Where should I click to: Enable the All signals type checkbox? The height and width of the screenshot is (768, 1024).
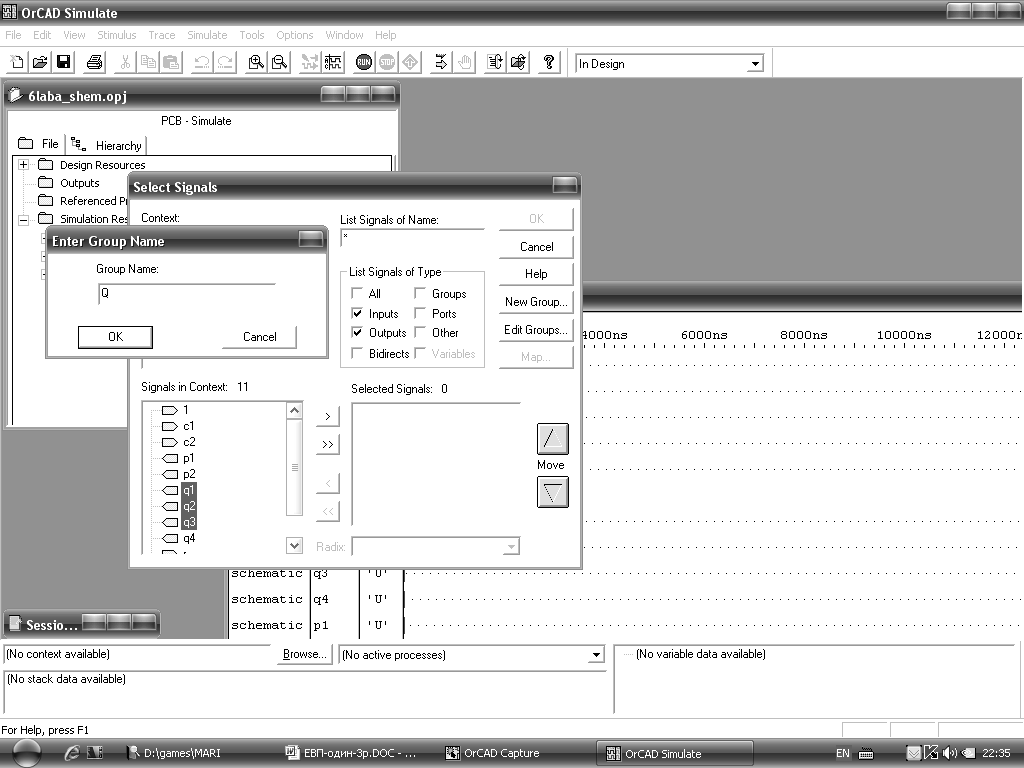pyautogui.click(x=357, y=294)
